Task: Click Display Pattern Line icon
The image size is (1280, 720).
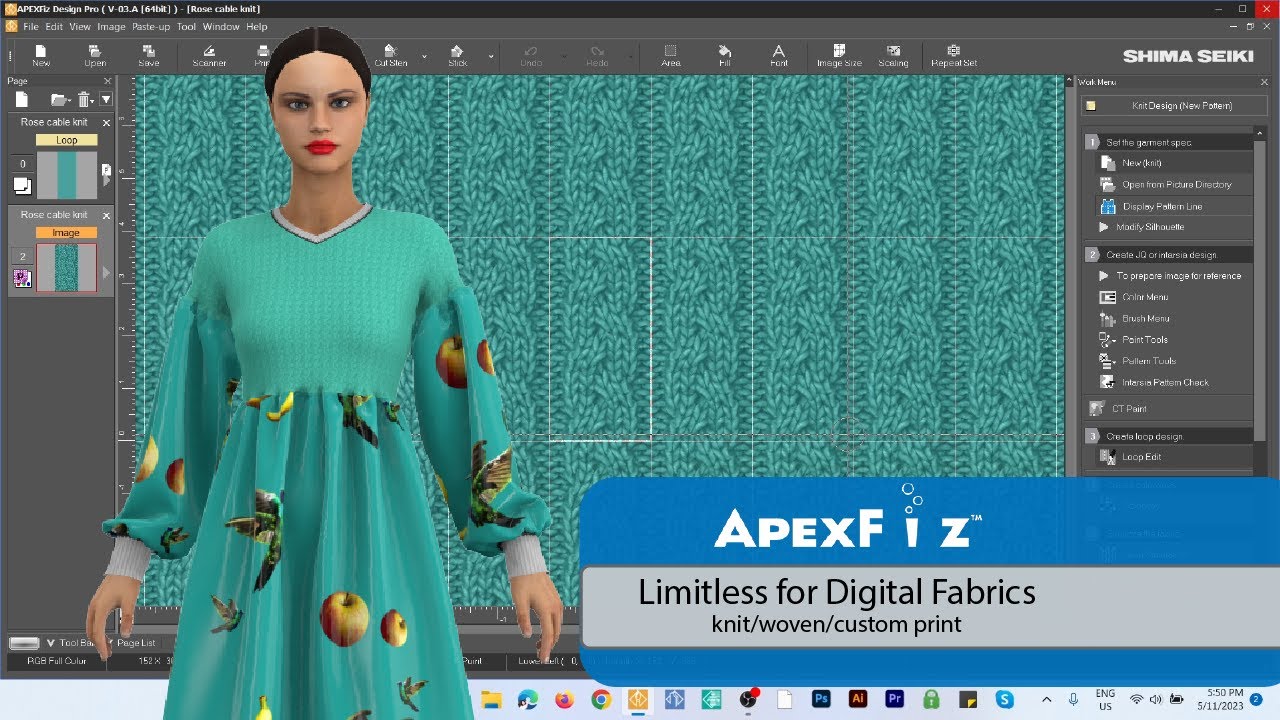Action: click(1107, 206)
